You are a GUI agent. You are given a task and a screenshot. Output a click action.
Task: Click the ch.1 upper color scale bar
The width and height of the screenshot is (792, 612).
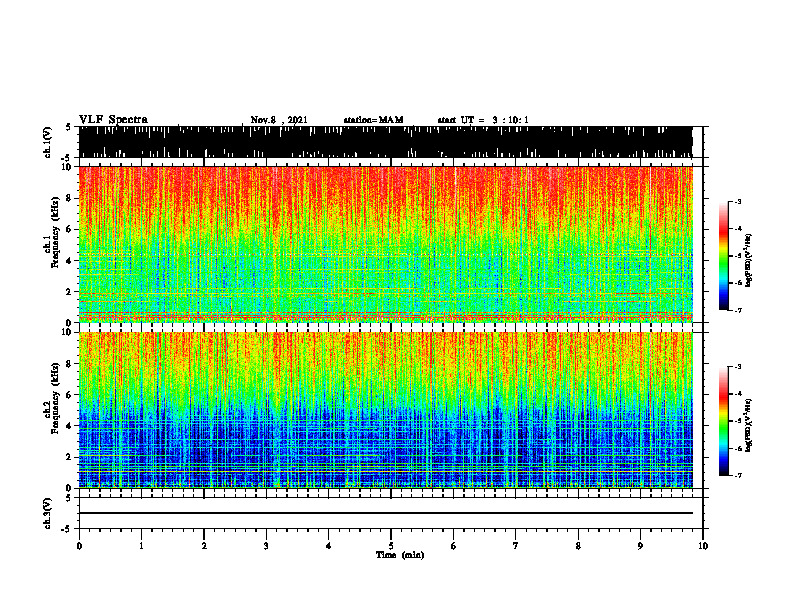[723, 256]
